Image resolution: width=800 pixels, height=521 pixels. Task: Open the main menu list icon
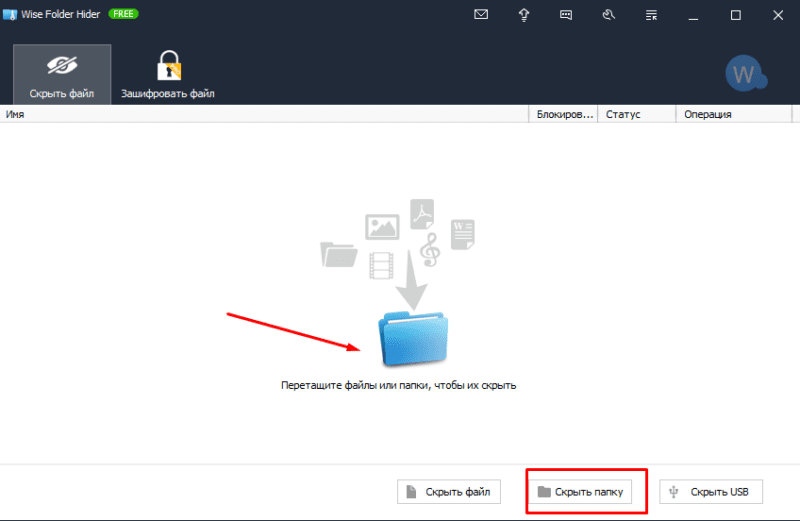[651, 15]
